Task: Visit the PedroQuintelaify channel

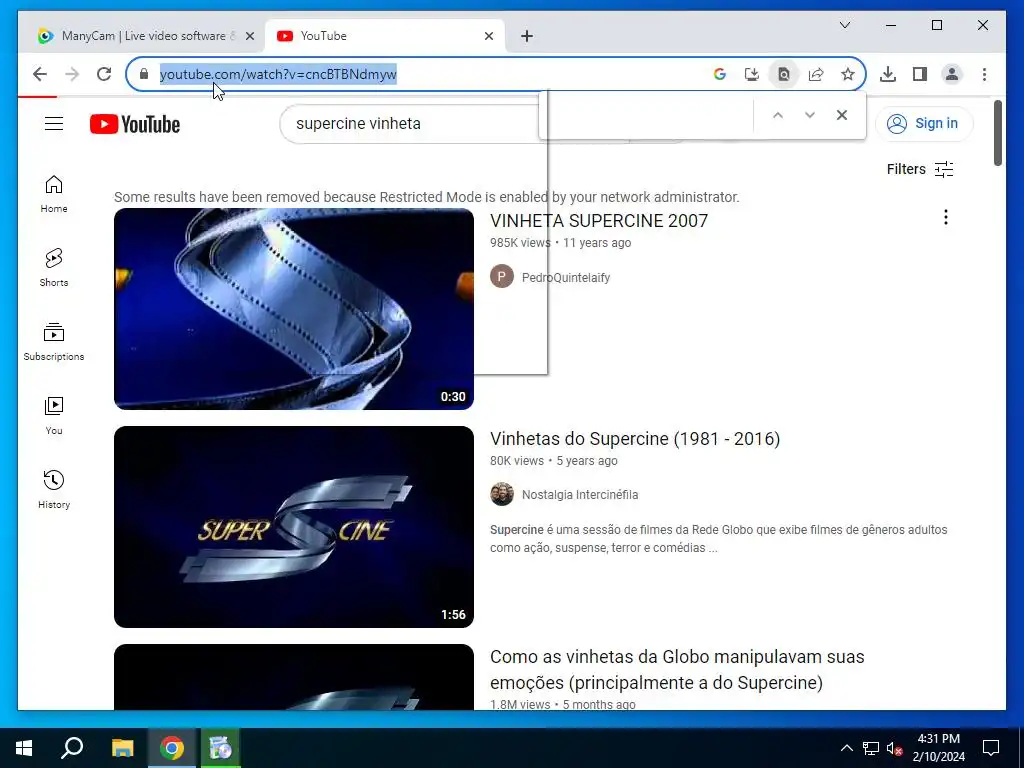Action: (566, 278)
